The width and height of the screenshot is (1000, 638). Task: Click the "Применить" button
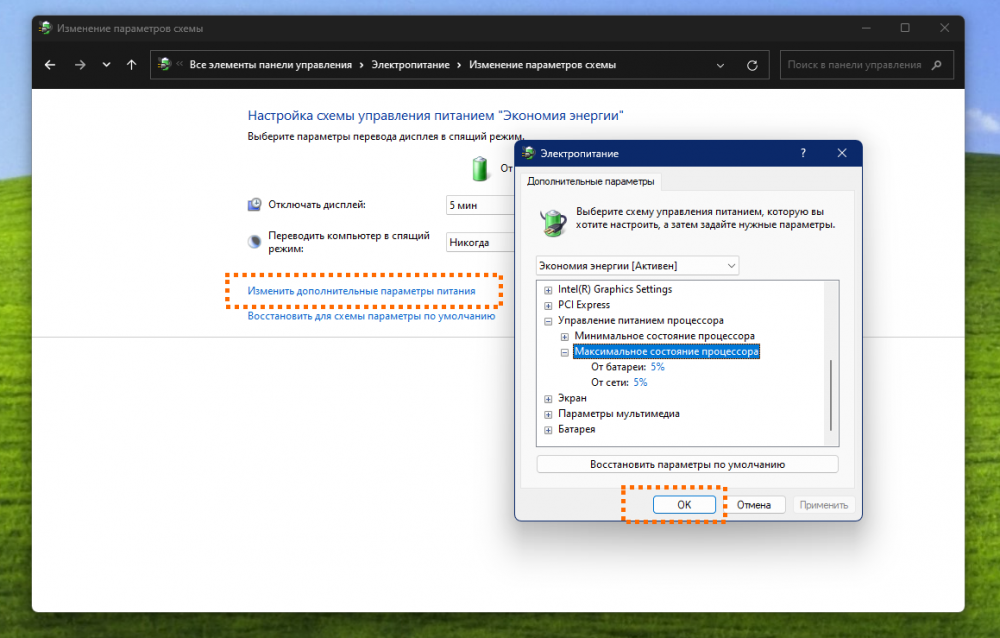click(823, 505)
